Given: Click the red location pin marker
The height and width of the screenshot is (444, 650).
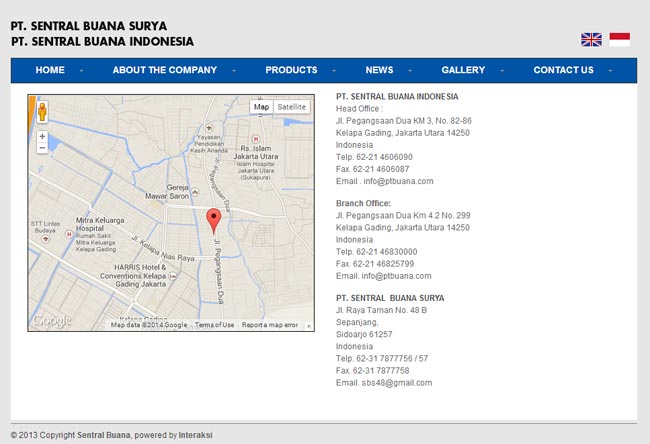Looking at the screenshot, I should tap(213, 221).
